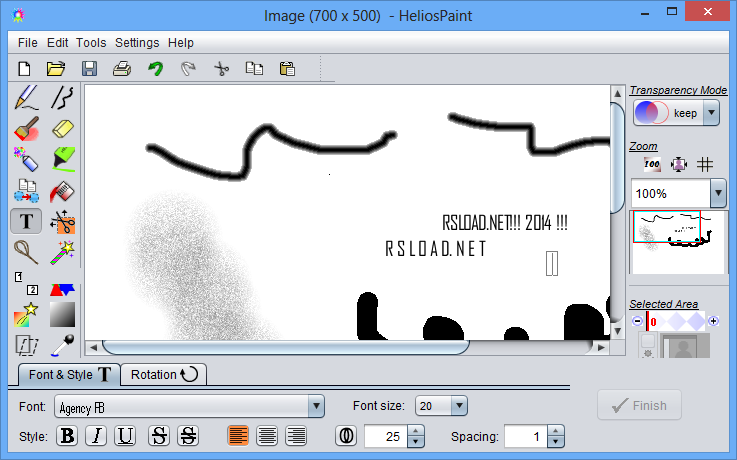Open the Tools menu
Image resolution: width=737 pixels, height=460 pixels.
click(91, 43)
